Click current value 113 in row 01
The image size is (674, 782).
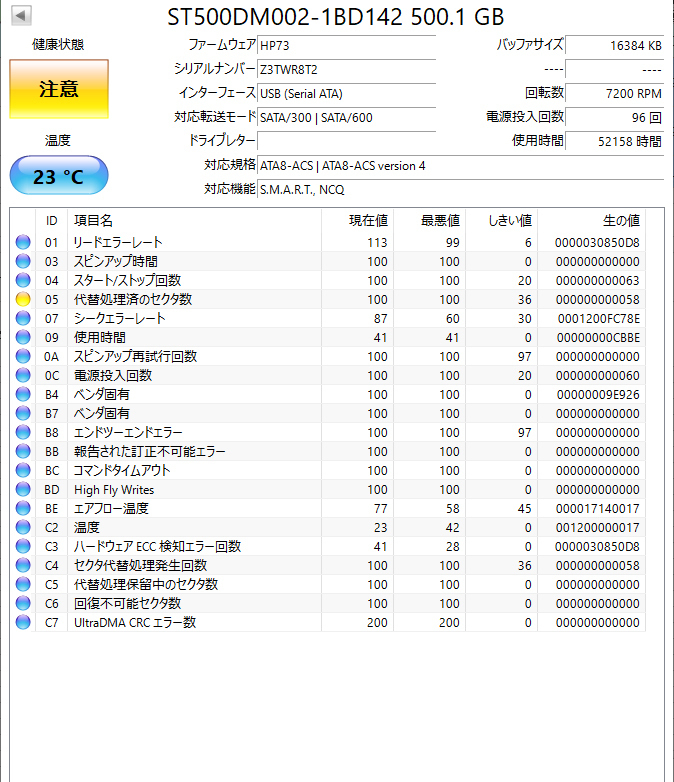[377, 242]
